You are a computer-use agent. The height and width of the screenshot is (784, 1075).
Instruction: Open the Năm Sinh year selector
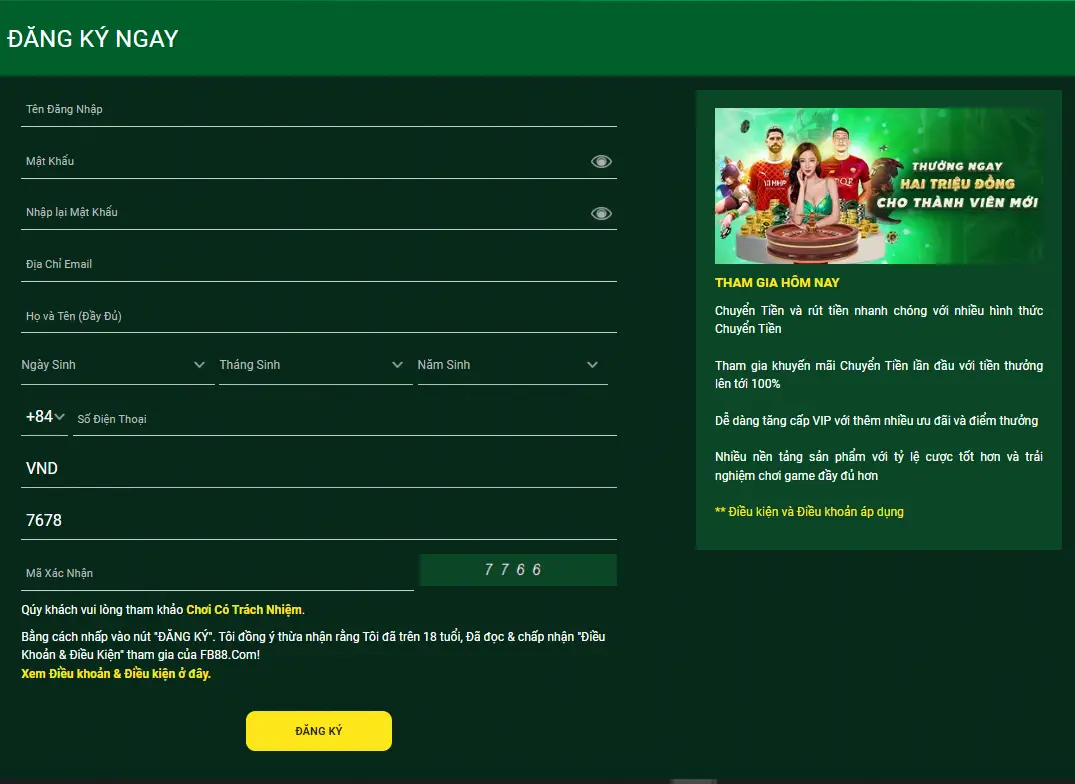(512, 365)
